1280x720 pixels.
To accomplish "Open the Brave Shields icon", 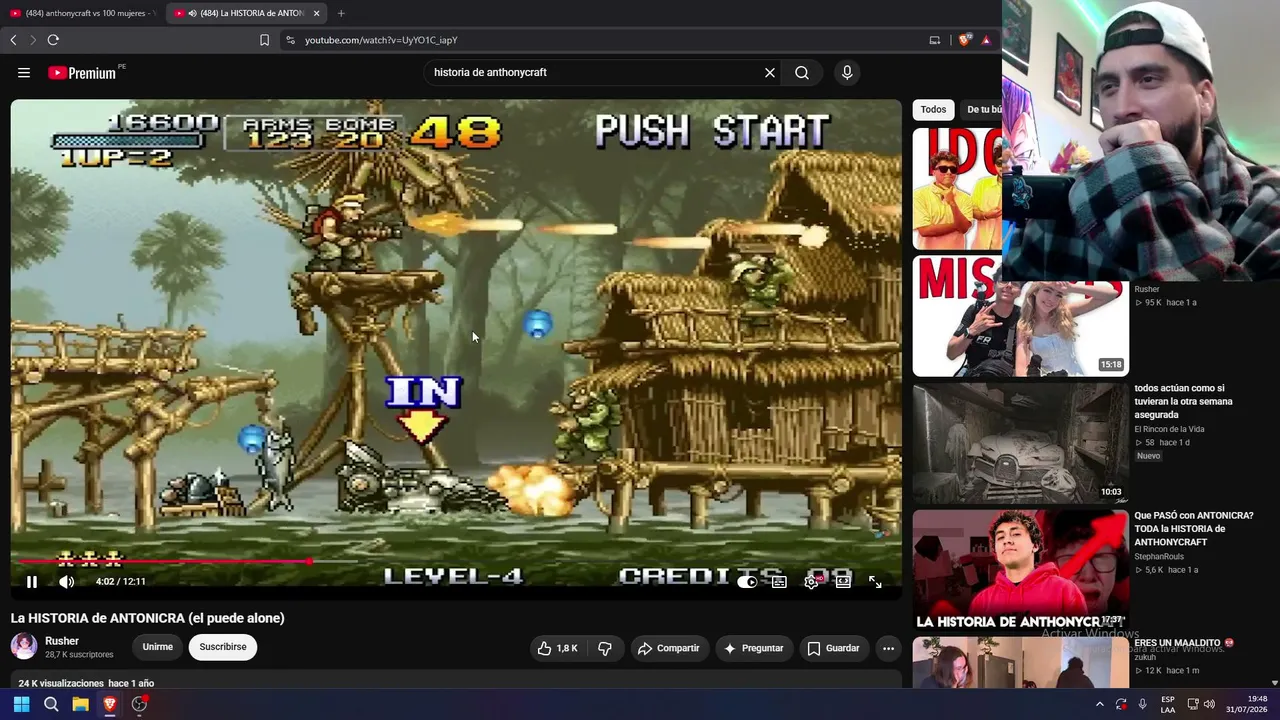I will click(964, 40).
